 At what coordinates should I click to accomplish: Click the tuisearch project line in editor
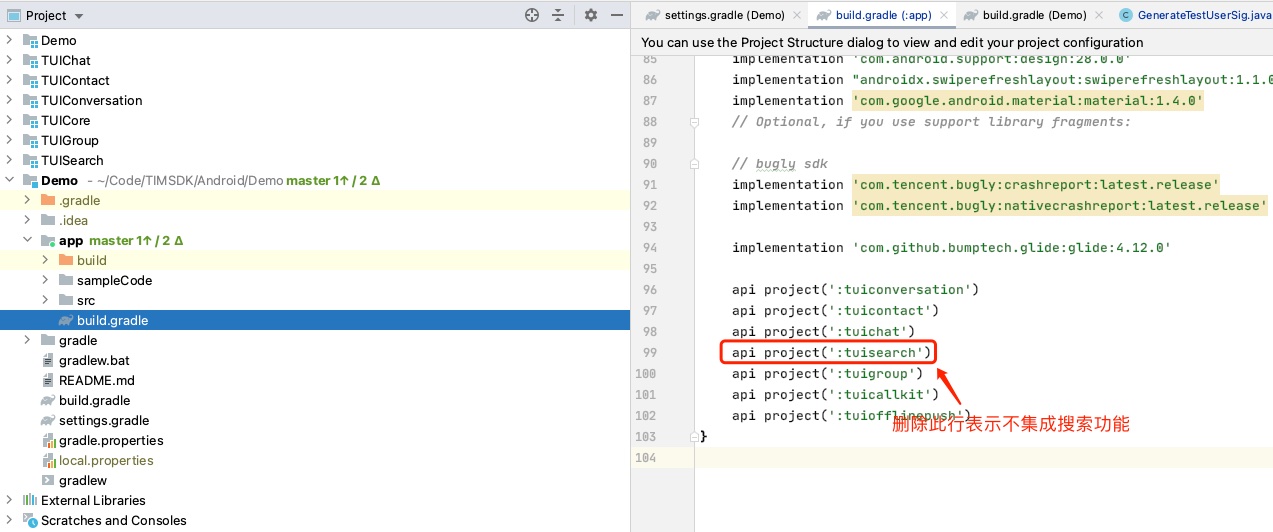[830, 352]
